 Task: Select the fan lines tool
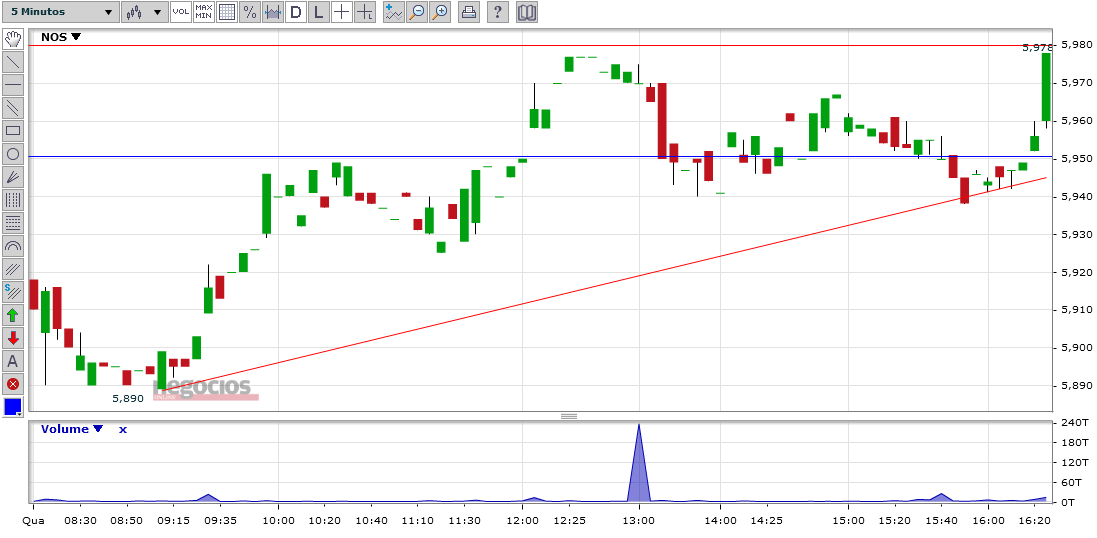pos(13,177)
